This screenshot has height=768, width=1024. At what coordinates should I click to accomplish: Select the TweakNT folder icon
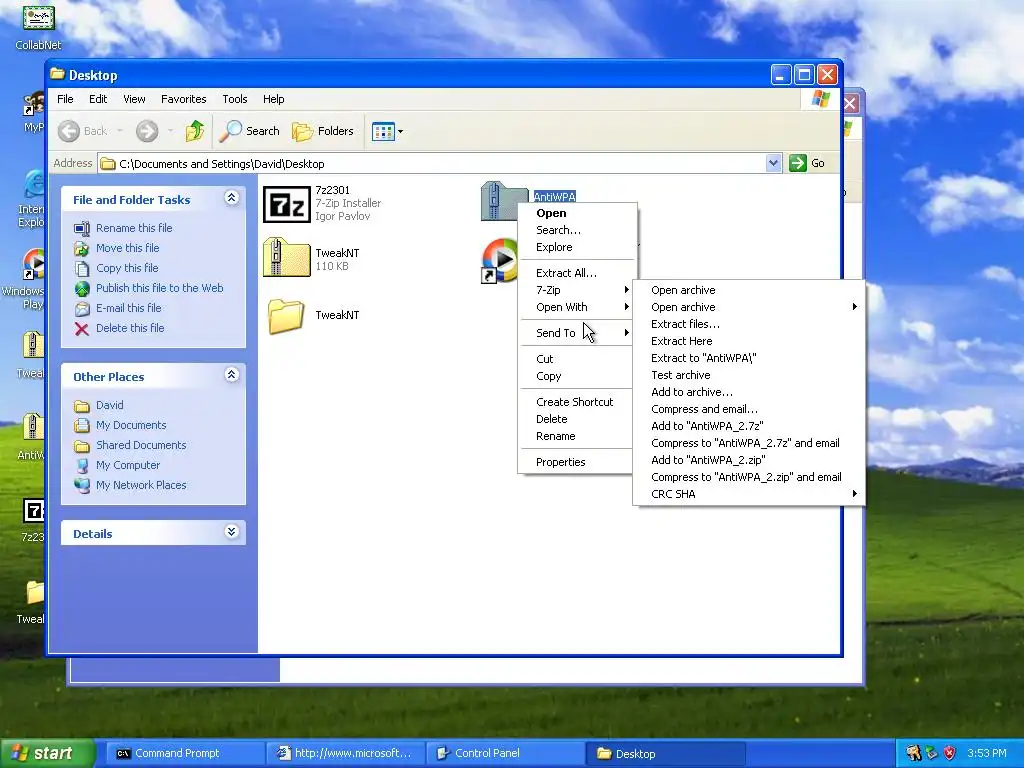(x=286, y=316)
